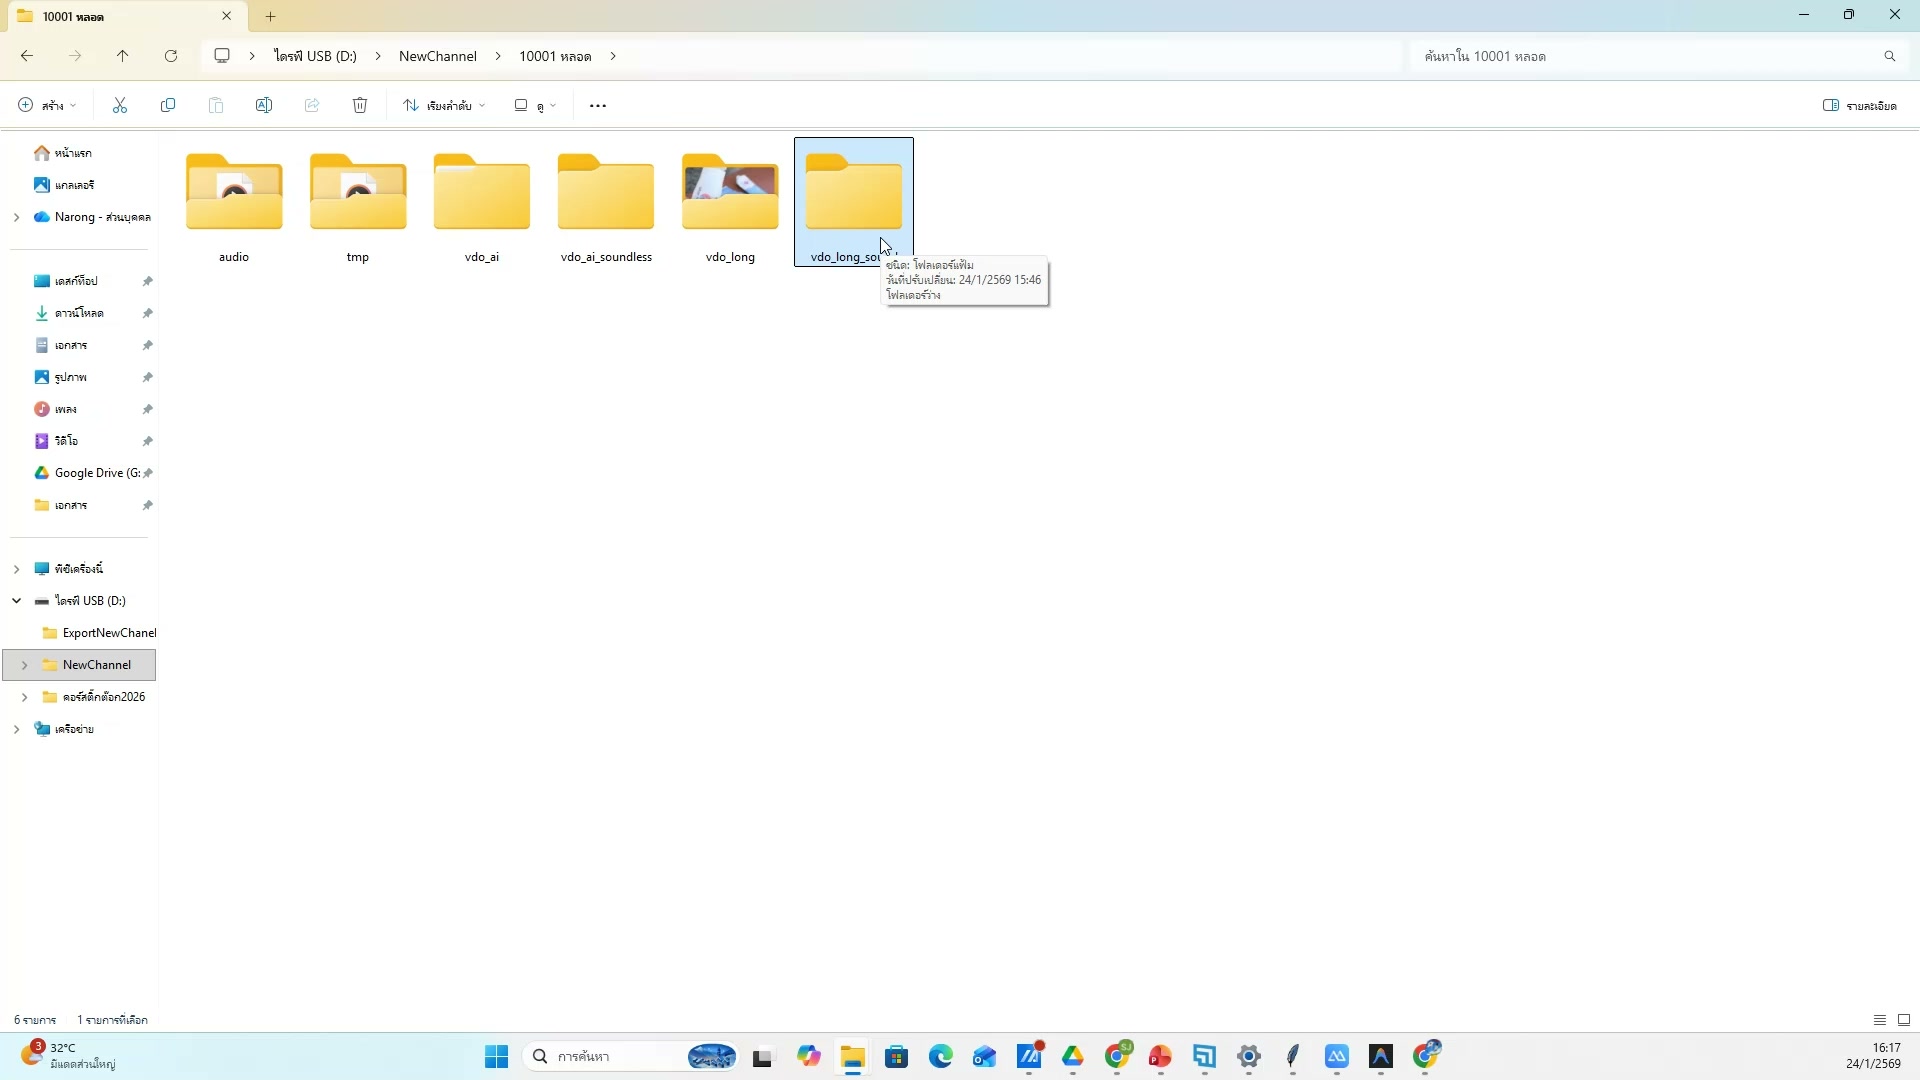This screenshot has width=1920, height=1080.
Task: Toggle the รายละเอียด details pane
Action: [x=1861, y=105]
